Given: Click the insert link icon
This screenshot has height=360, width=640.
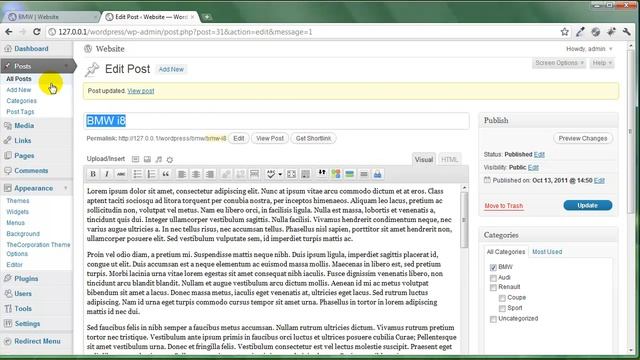Looking at the screenshot, I should [x=226, y=174].
